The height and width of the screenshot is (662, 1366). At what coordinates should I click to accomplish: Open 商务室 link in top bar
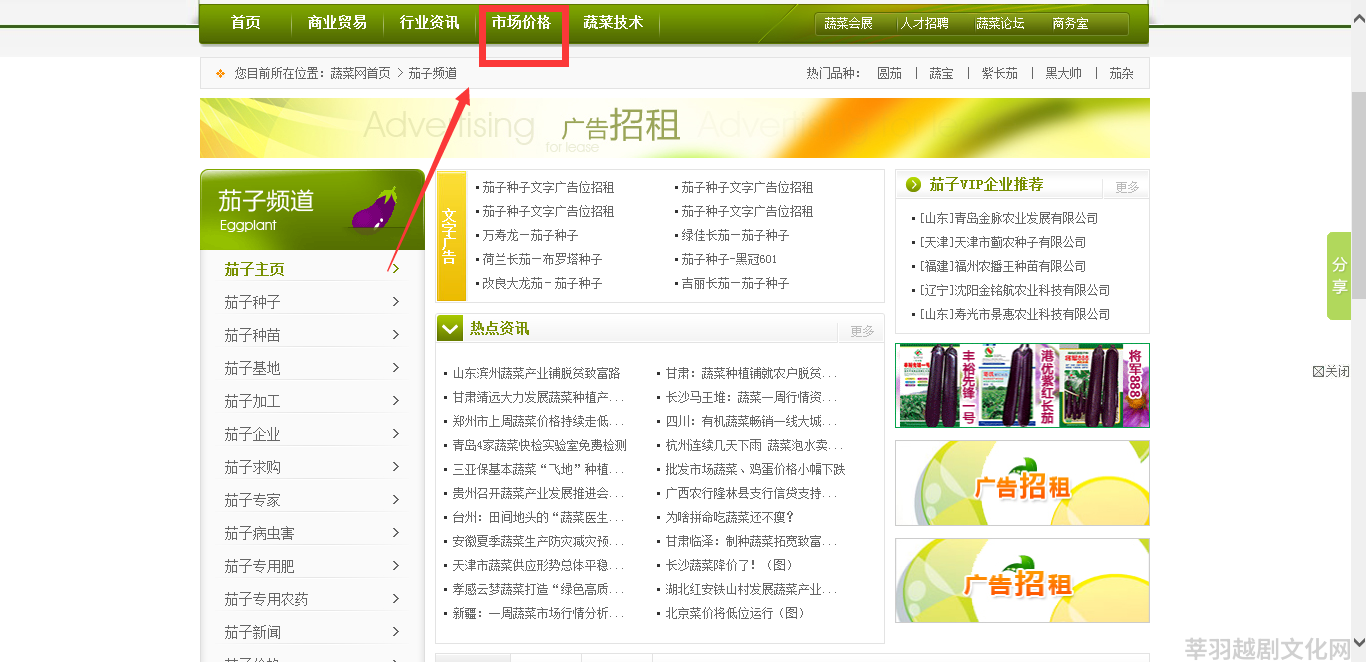1070,23
